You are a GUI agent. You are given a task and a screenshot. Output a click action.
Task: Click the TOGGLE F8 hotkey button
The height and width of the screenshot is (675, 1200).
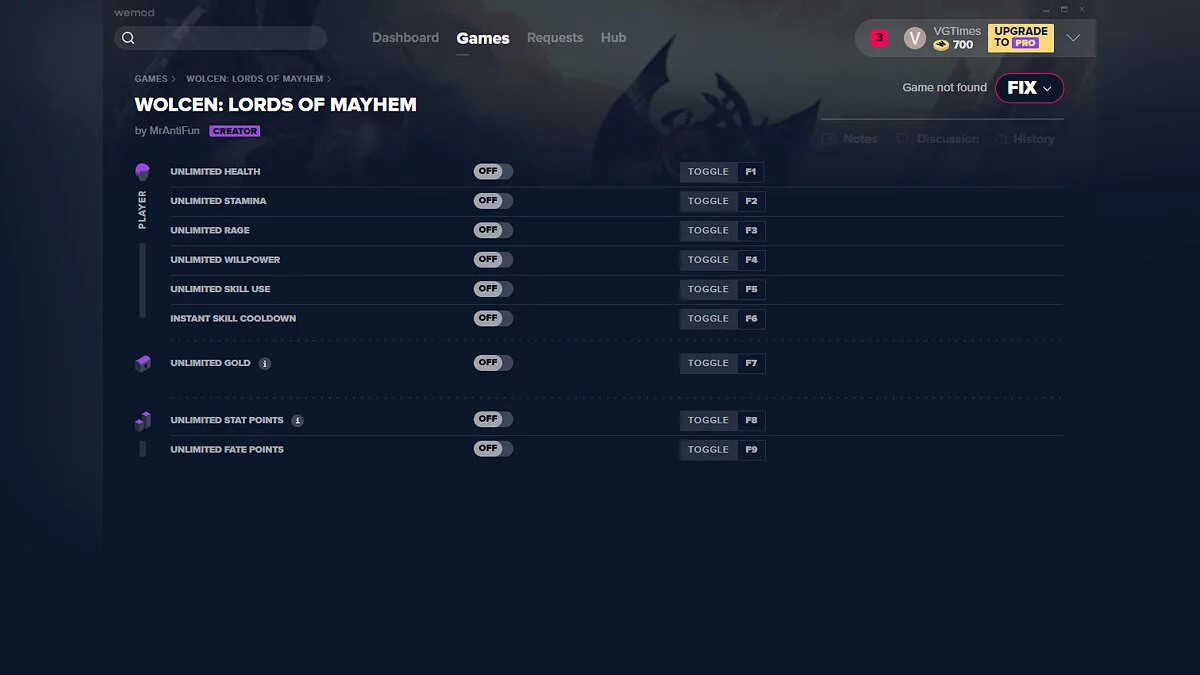722,420
